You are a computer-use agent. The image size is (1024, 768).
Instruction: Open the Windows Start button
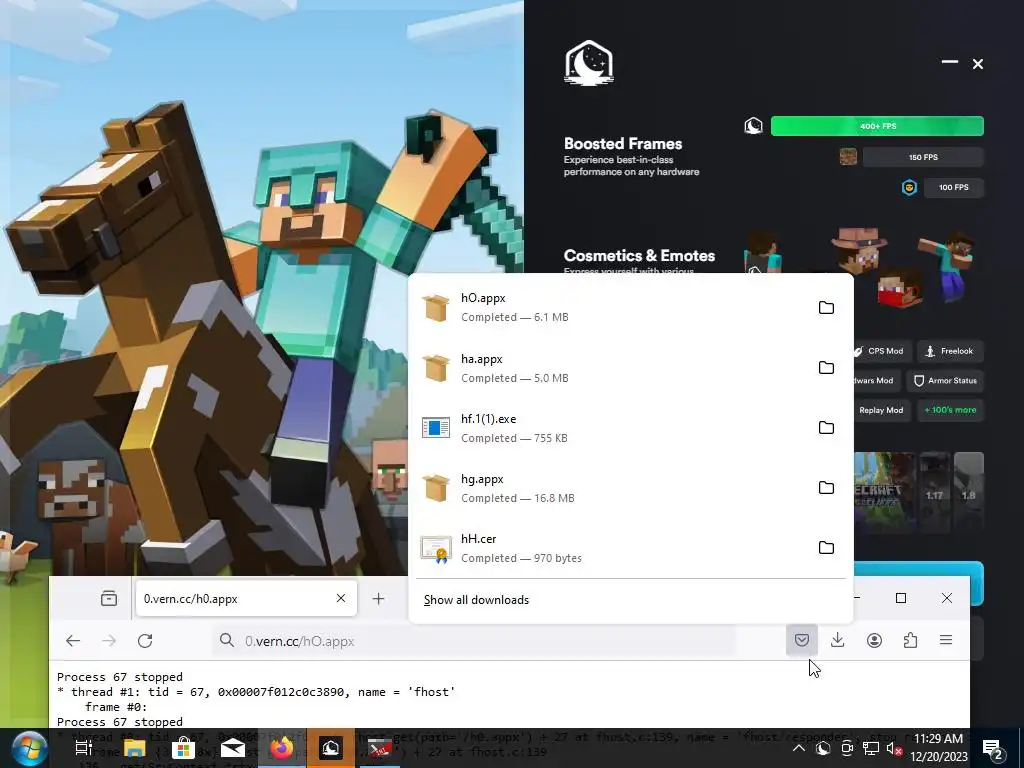(x=29, y=748)
